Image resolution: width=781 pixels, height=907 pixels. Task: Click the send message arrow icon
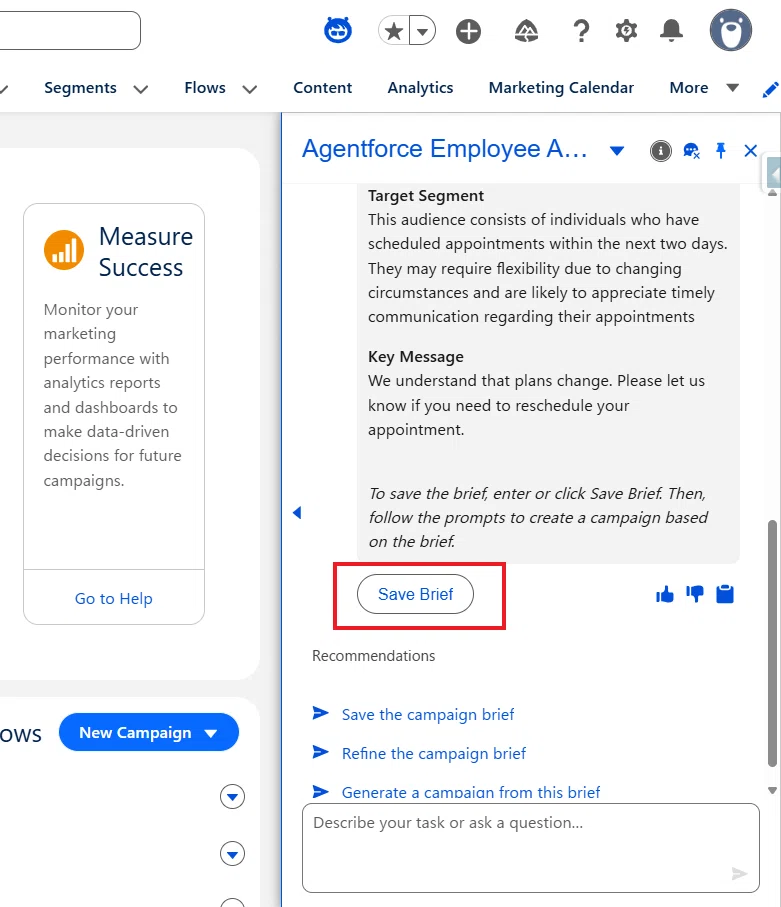[739, 873]
